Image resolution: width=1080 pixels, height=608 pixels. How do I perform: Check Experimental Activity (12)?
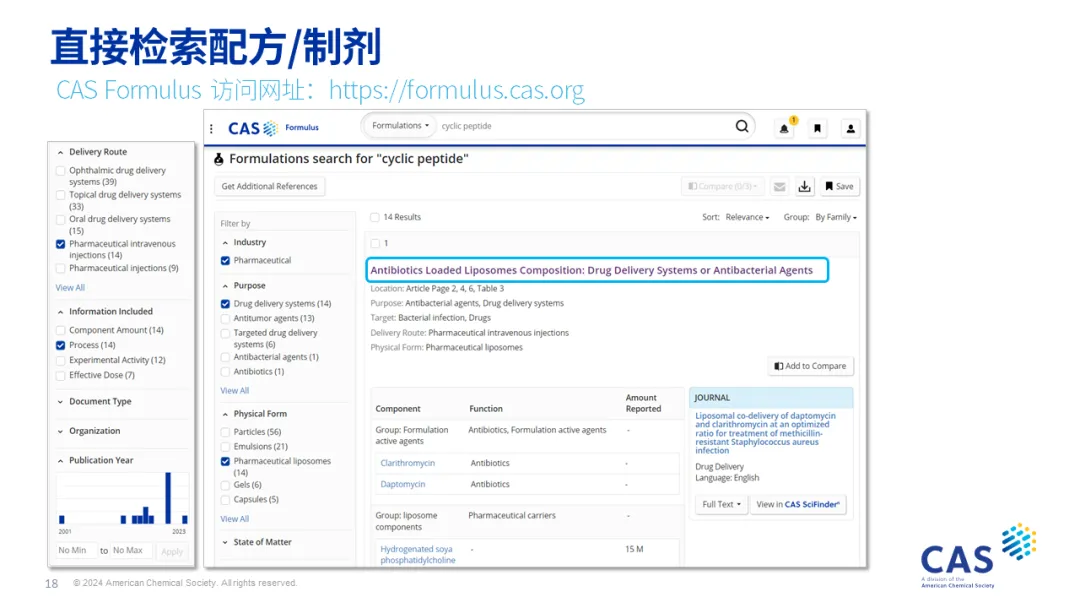tap(61, 361)
